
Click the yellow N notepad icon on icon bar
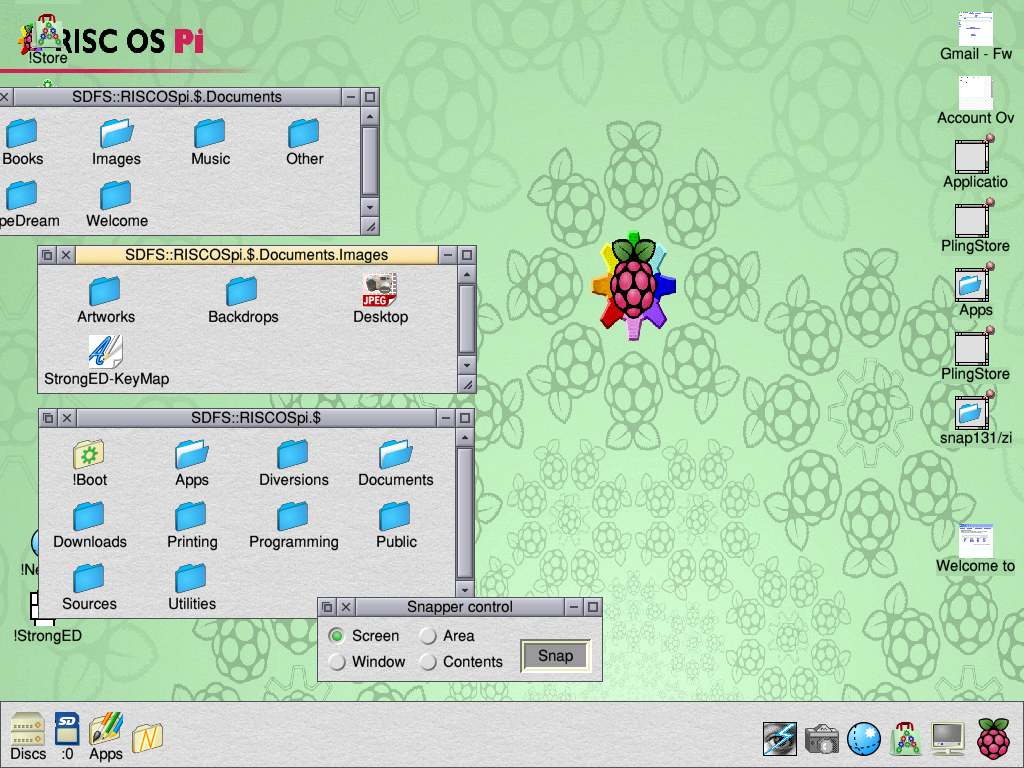(148, 738)
